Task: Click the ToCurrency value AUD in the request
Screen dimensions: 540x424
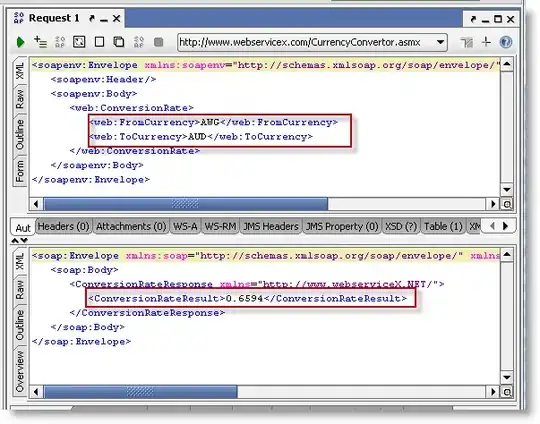Action: tap(197, 137)
